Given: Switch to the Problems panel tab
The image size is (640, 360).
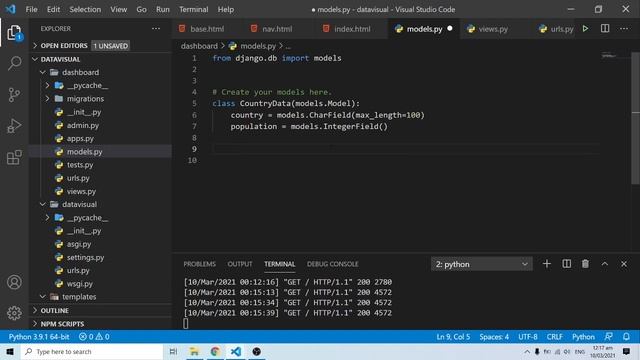Looking at the screenshot, I should 199,264.
